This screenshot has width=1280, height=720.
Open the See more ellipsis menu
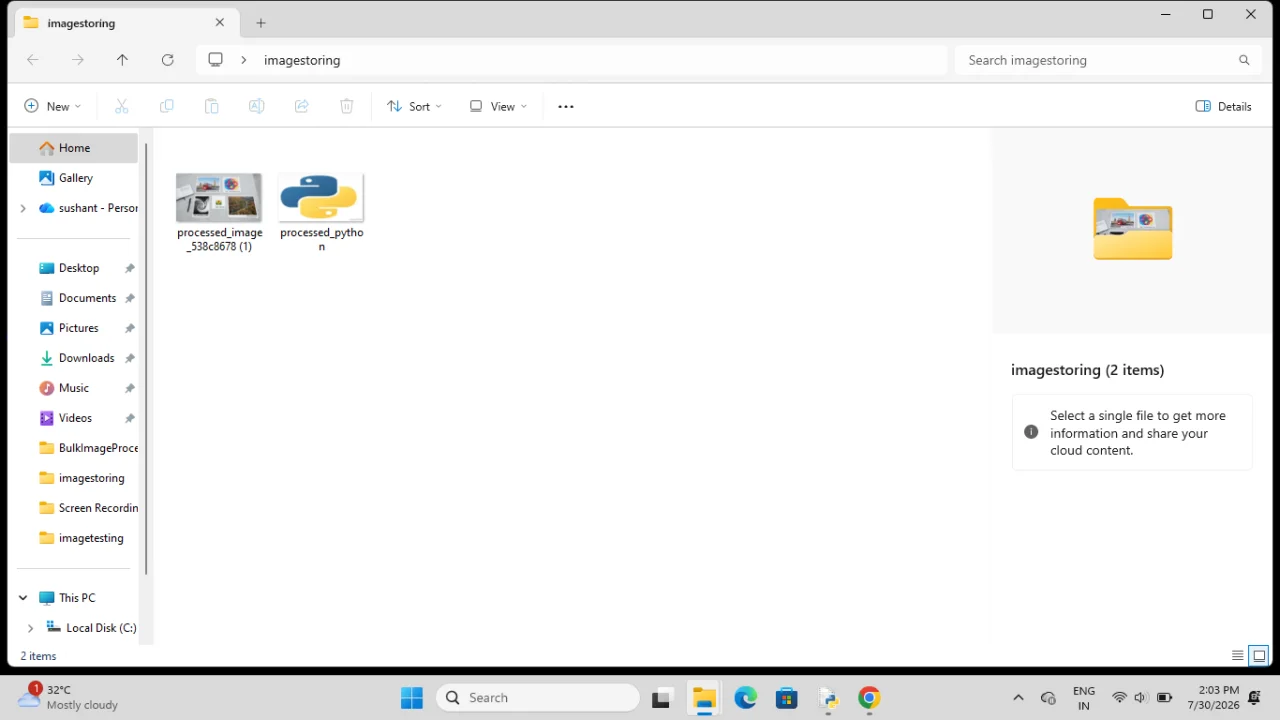point(566,106)
